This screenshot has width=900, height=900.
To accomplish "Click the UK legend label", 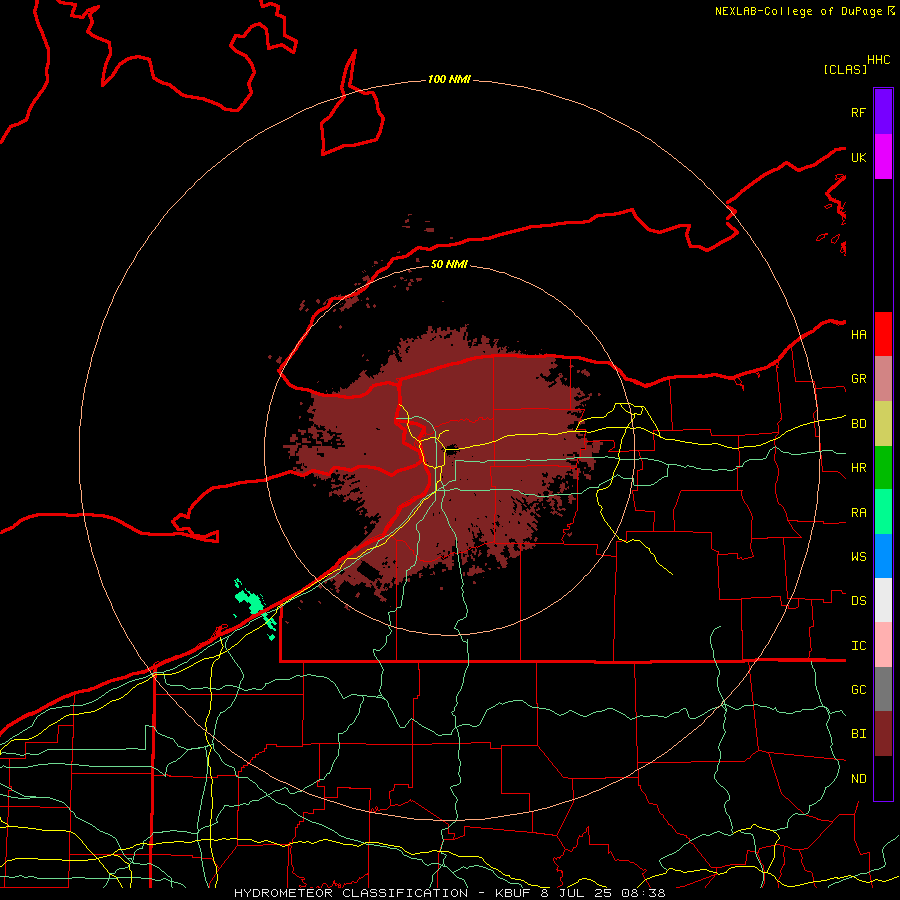I will pyautogui.click(x=858, y=157).
